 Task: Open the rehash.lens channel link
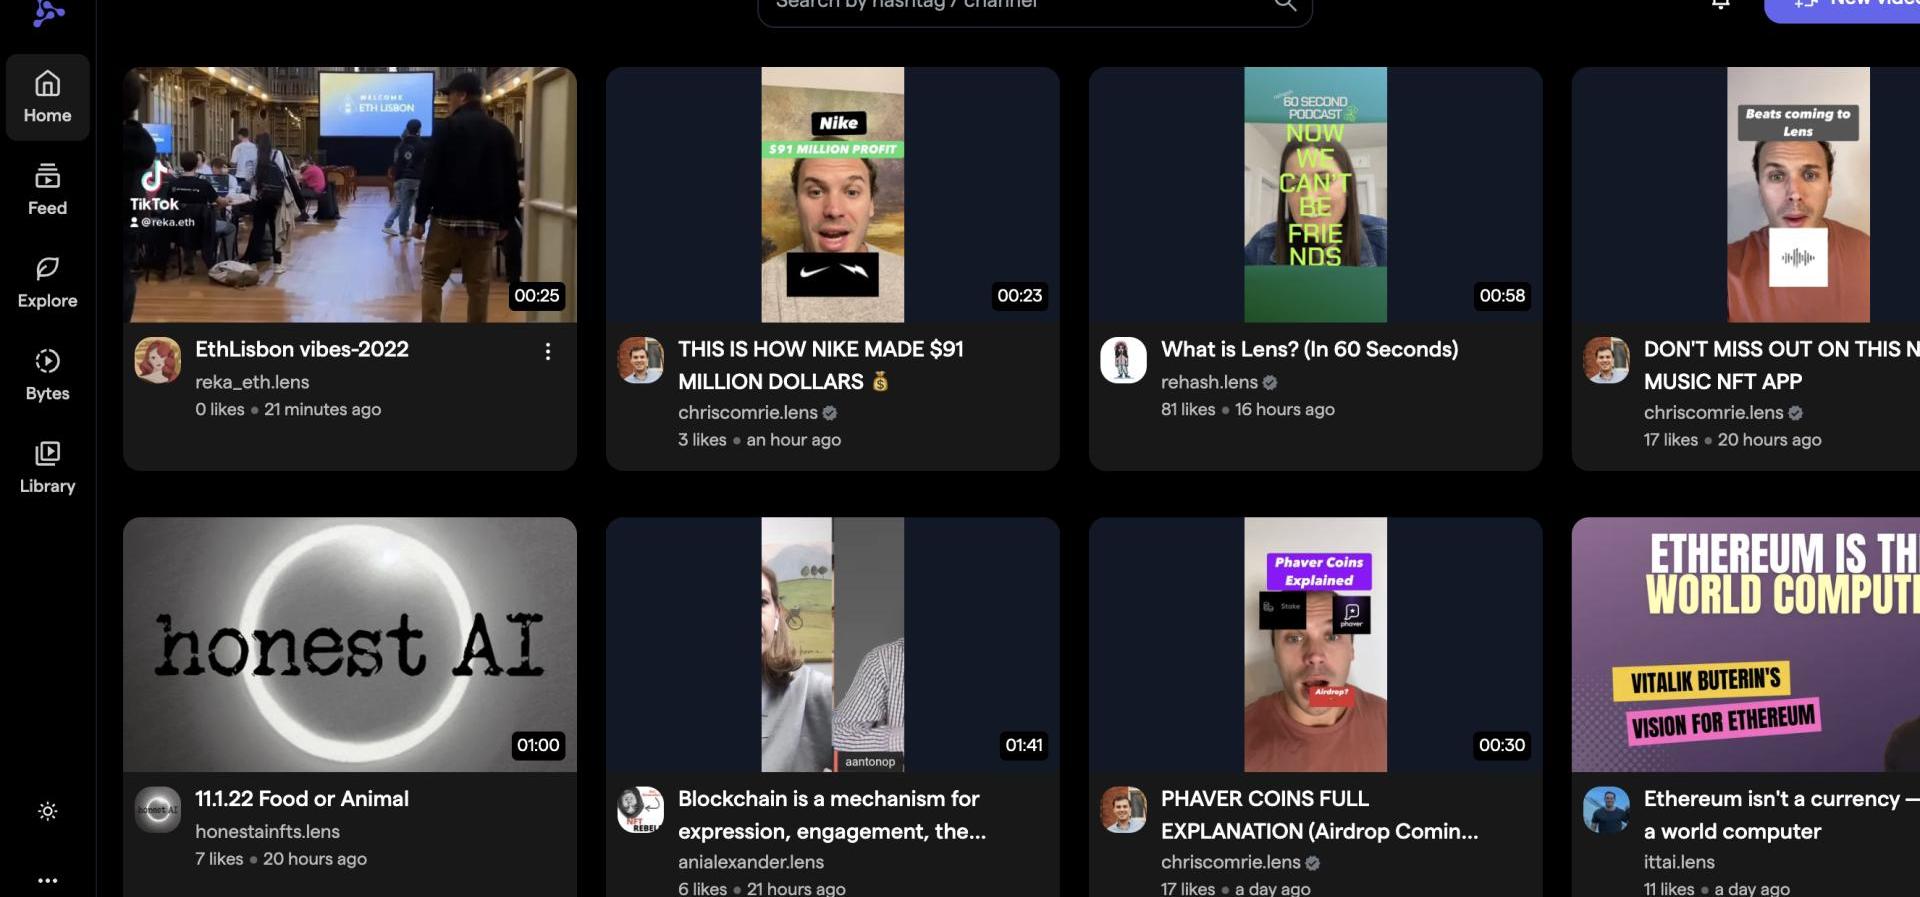(1209, 382)
